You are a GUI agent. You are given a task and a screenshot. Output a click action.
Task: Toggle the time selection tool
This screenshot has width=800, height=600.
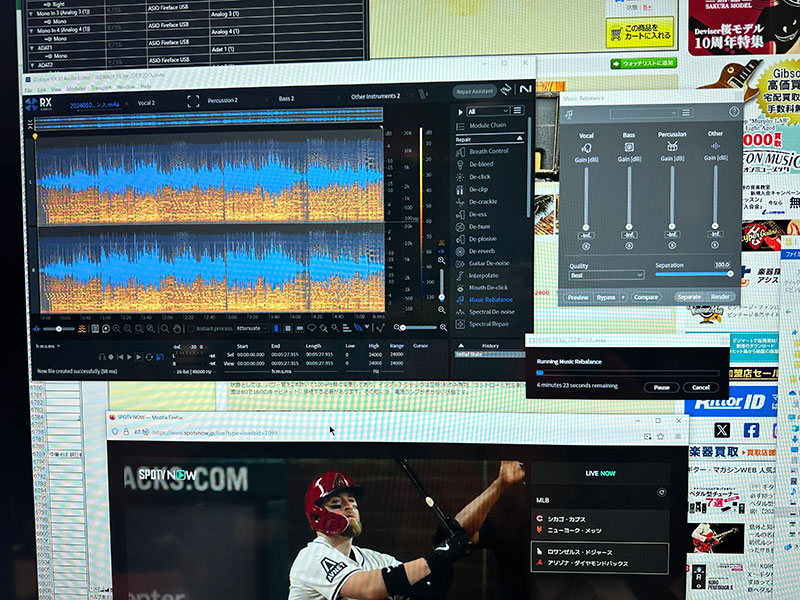coord(276,328)
